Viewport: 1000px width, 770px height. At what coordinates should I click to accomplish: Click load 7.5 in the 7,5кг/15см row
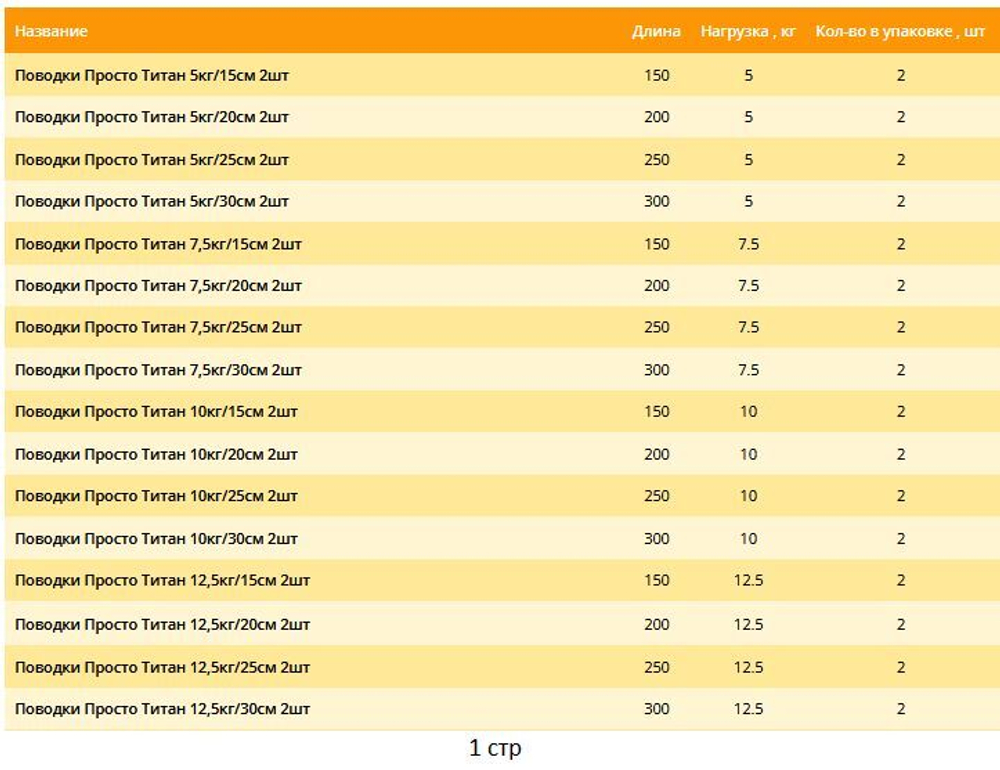point(749,244)
